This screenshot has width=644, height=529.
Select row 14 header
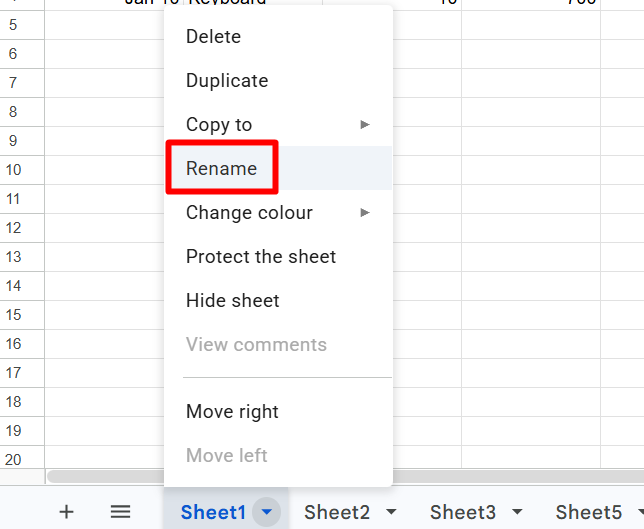coord(22,286)
